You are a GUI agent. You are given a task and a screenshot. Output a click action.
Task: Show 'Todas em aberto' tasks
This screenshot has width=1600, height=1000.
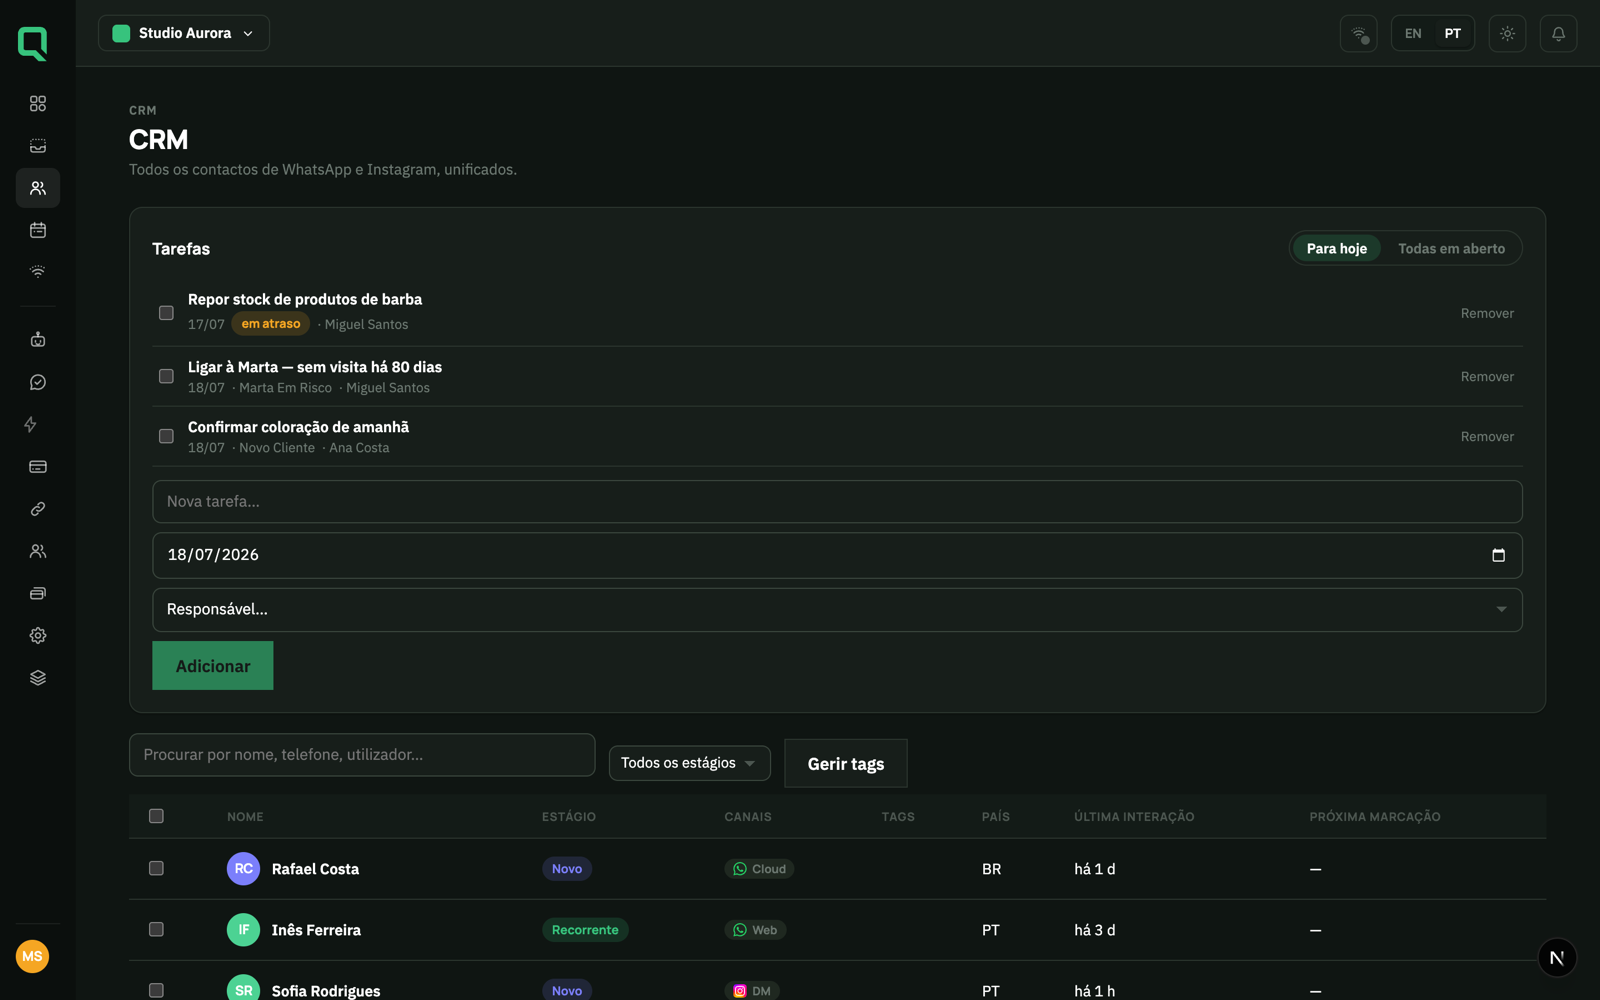click(1451, 248)
